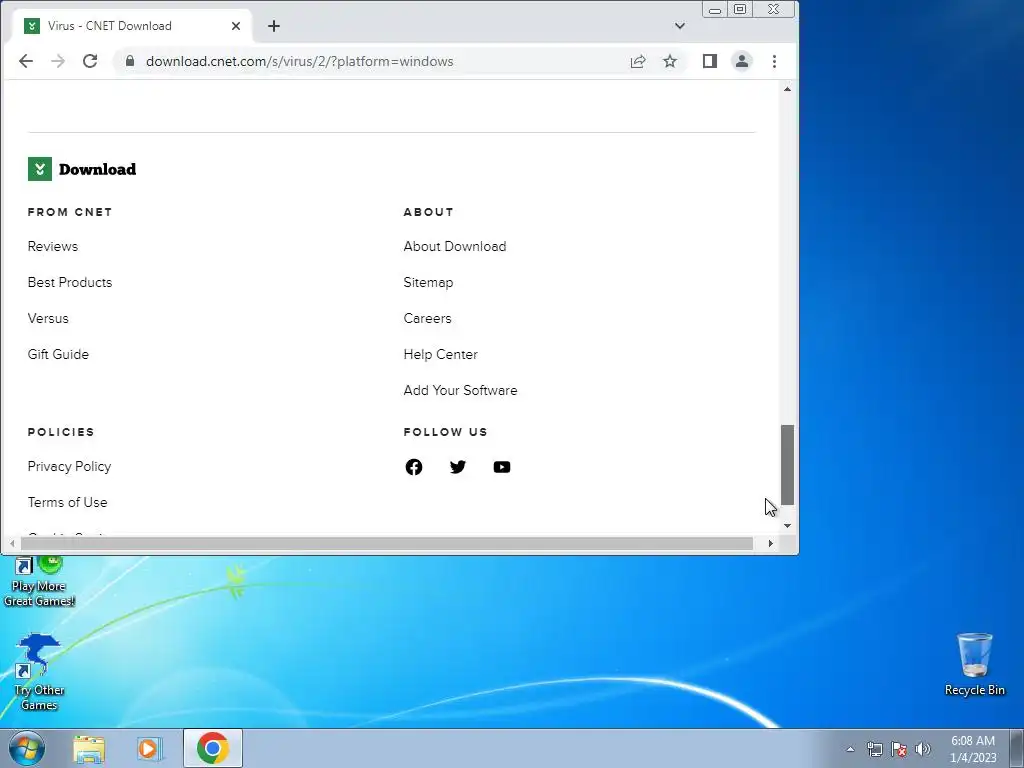Viewport: 1024px width, 768px height.
Task: Click the network tray icon
Action: (x=874, y=749)
